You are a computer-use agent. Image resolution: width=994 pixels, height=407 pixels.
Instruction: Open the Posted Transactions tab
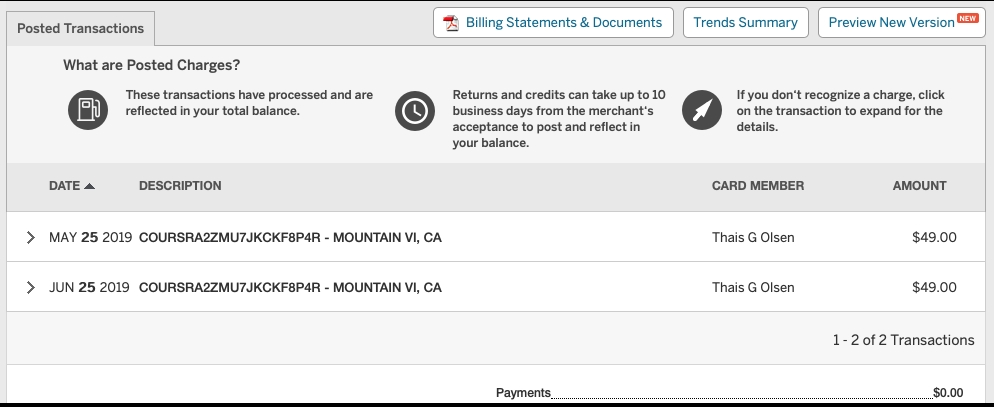[x=81, y=29]
